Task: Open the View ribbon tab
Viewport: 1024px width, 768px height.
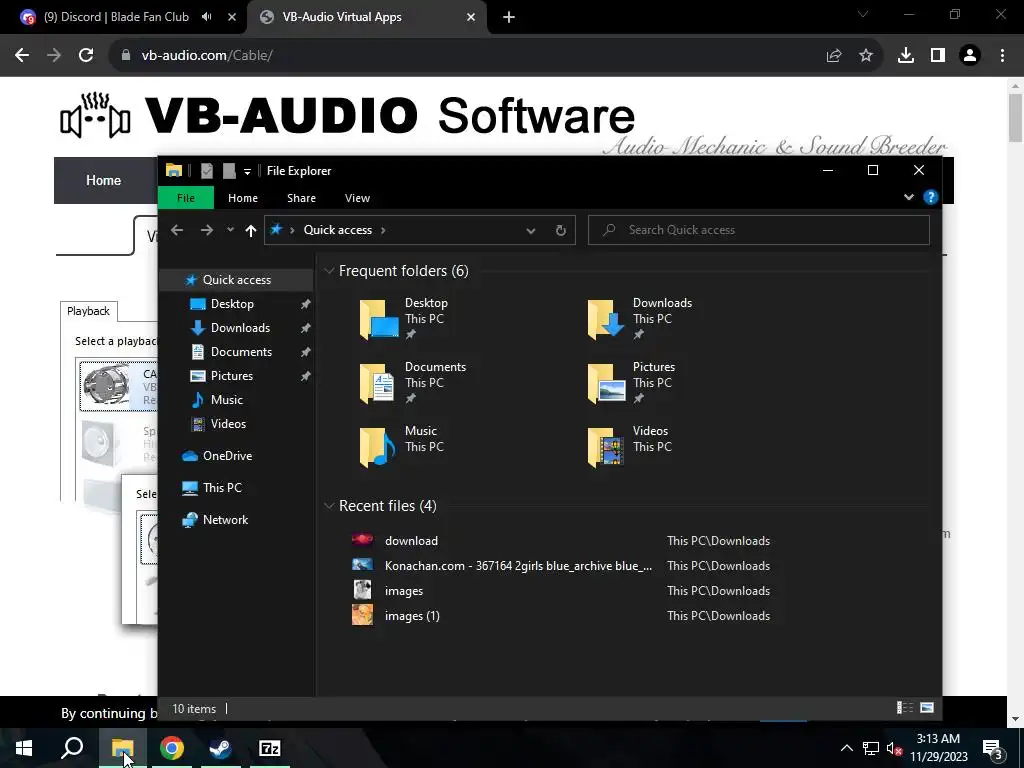Action: pyautogui.click(x=357, y=198)
